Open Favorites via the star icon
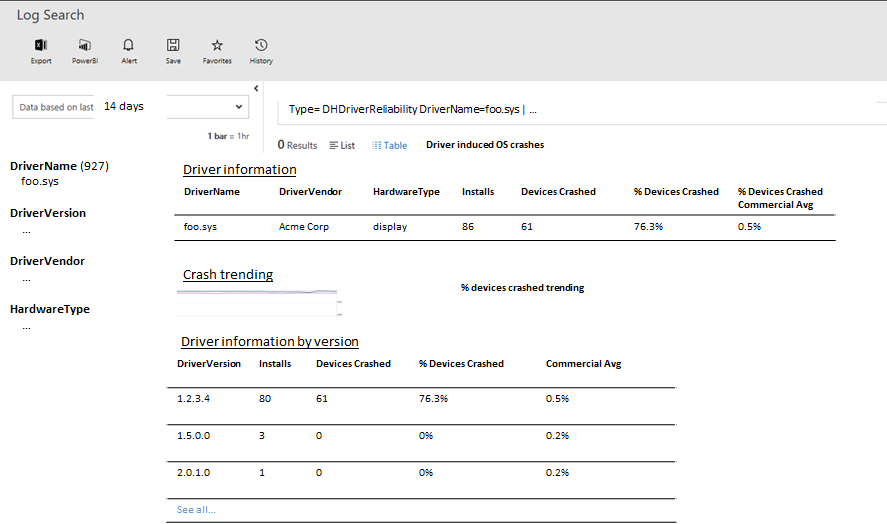This screenshot has width=887, height=524. (x=217, y=46)
